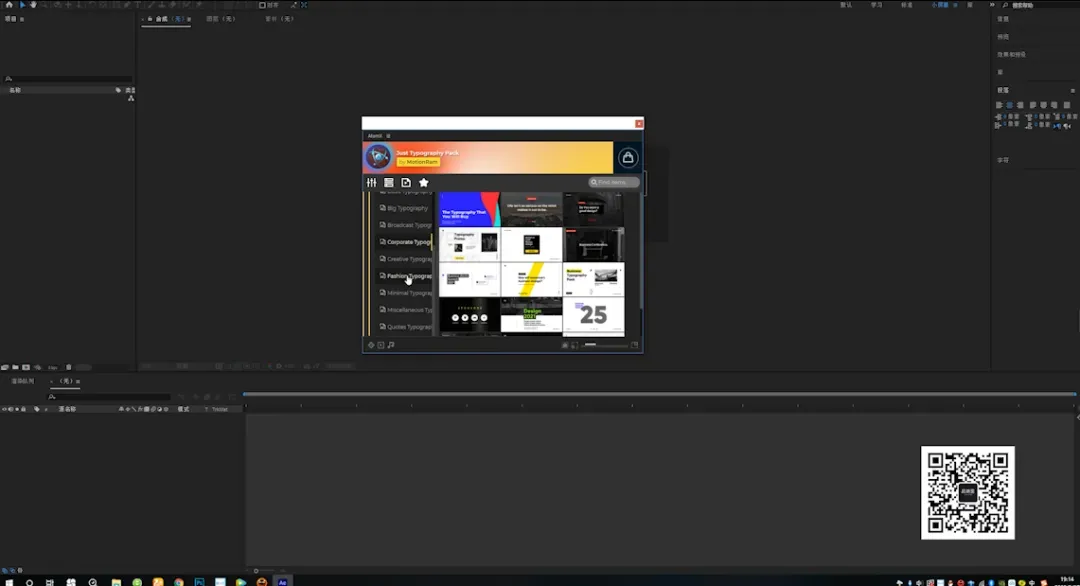Select the Creative Typography category
The width and height of the screenshot is (1080, 586).
tap(405, 259)
